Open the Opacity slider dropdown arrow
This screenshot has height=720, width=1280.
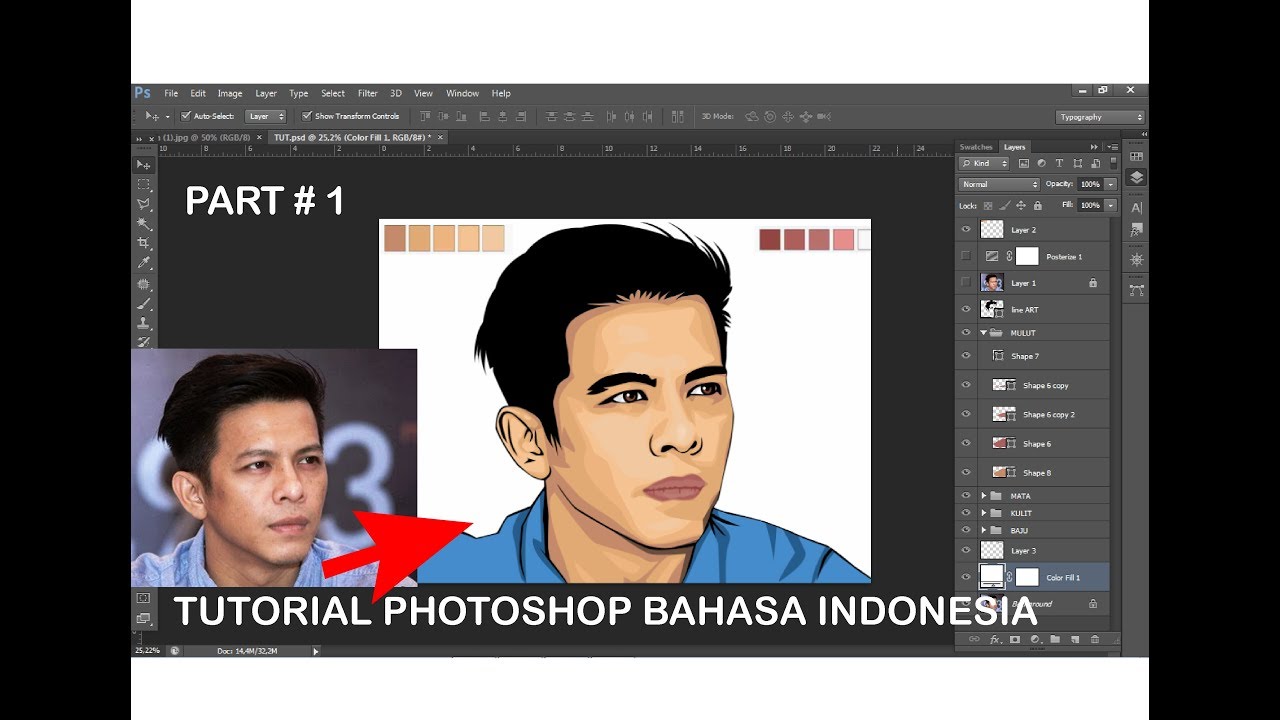pos(1110,184)
